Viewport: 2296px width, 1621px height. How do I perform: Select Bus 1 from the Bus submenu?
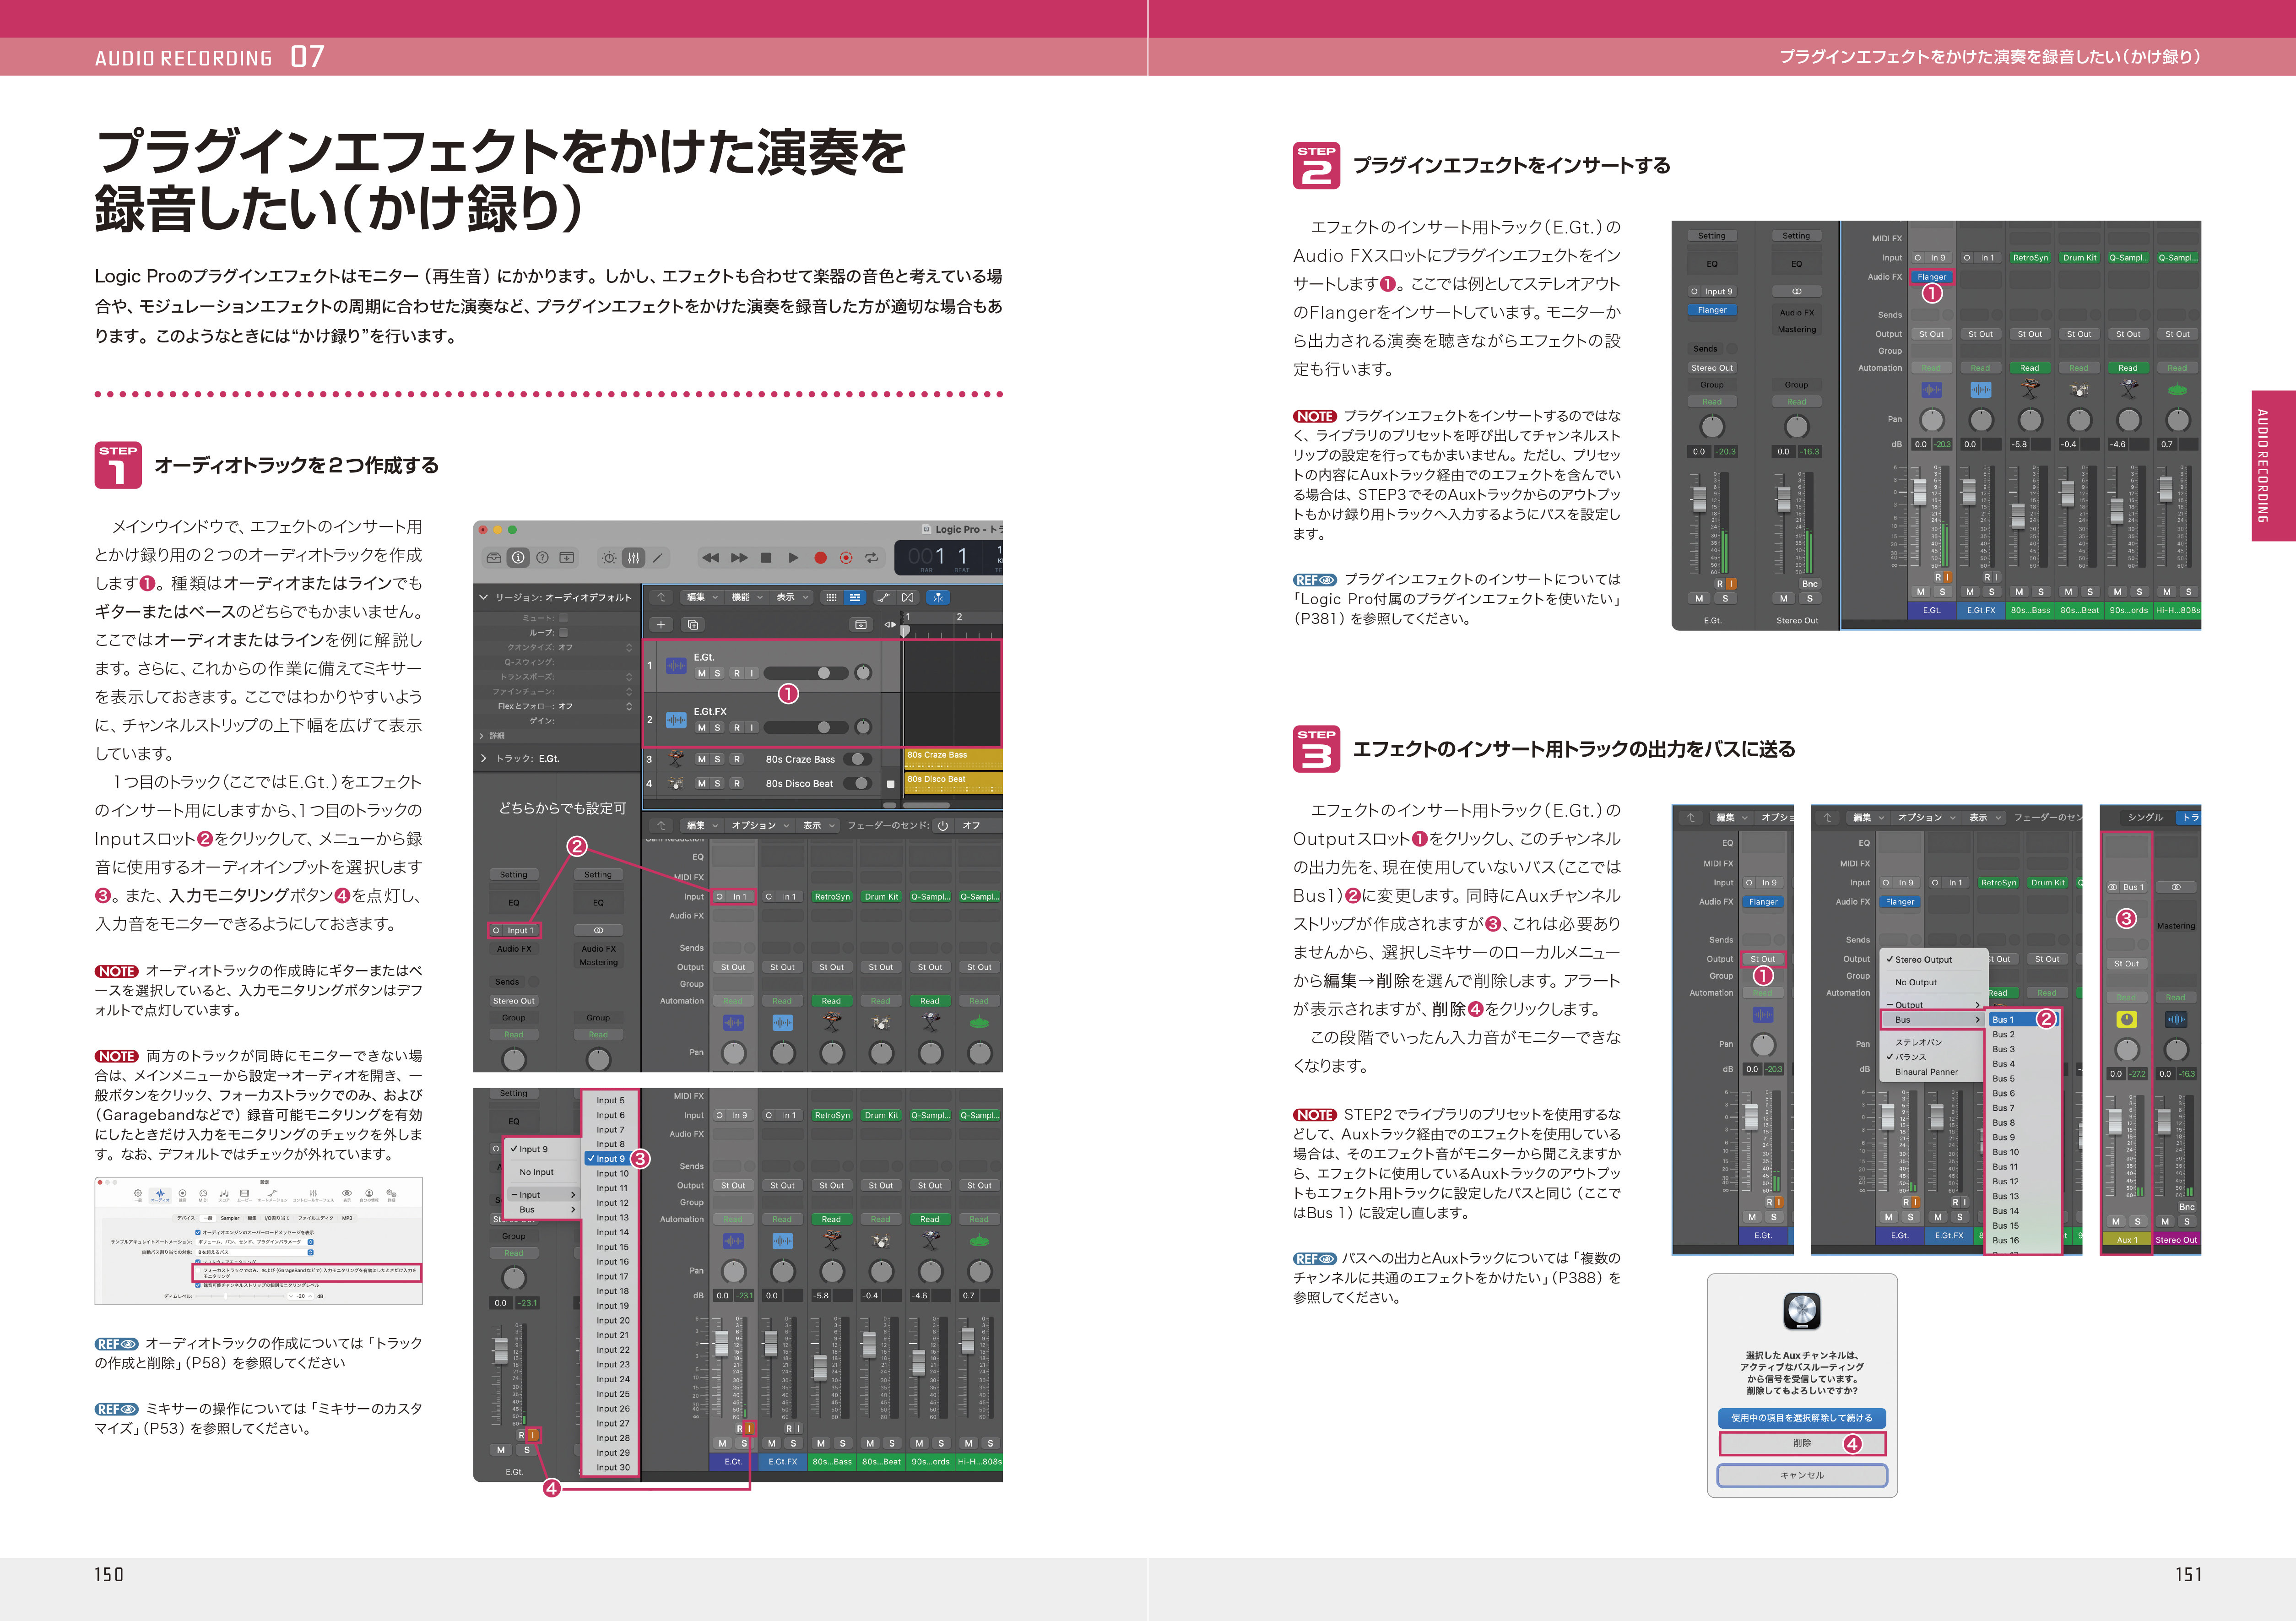pyautogui.click(x=2004, y=1019)
